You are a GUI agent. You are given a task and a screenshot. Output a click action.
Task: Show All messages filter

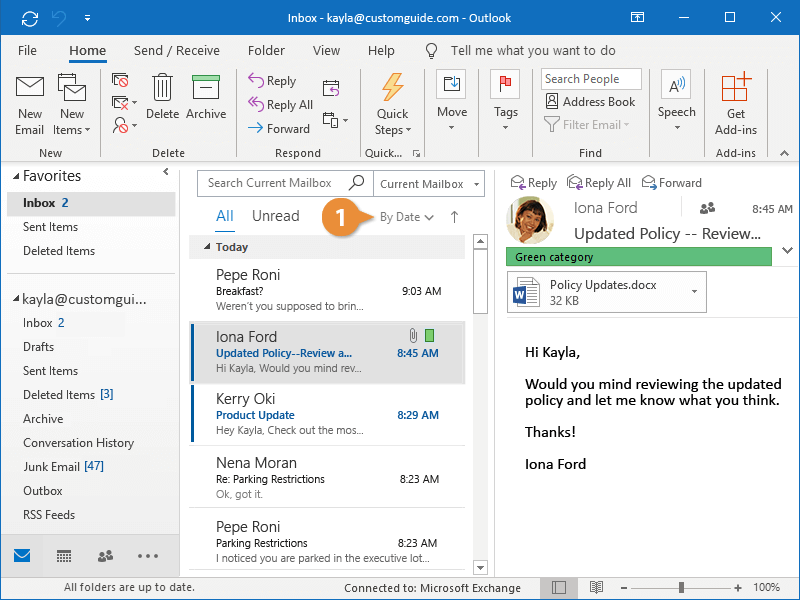click(224, 216)
